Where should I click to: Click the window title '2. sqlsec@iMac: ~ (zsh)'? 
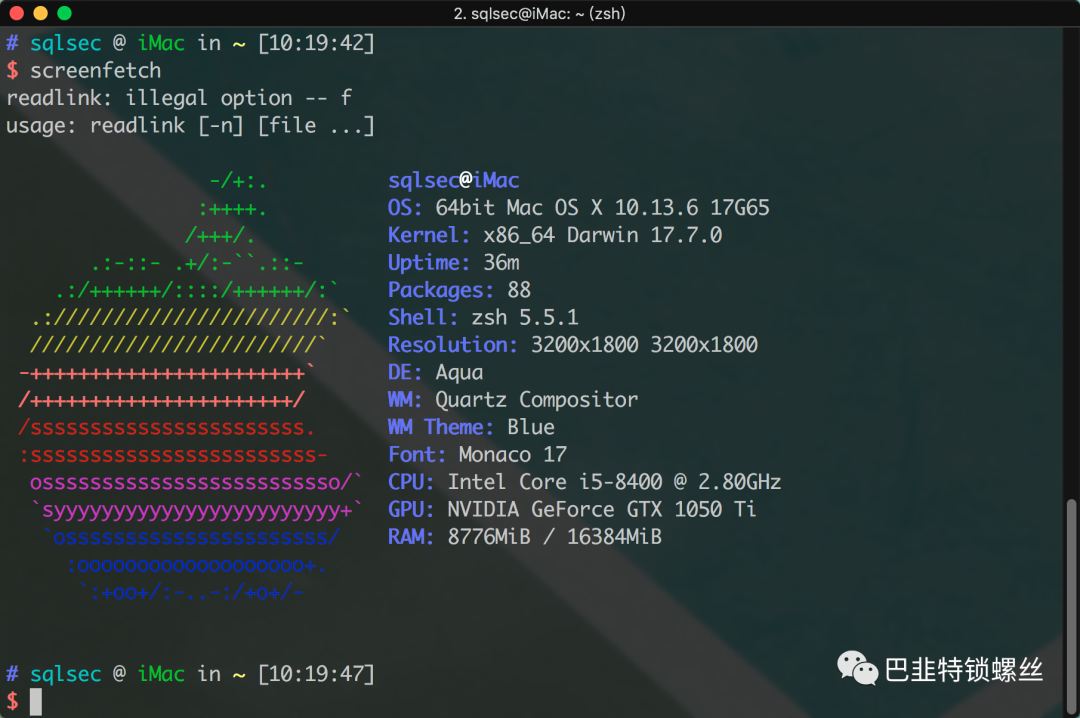pyautogui.click(x=539, y=13)
